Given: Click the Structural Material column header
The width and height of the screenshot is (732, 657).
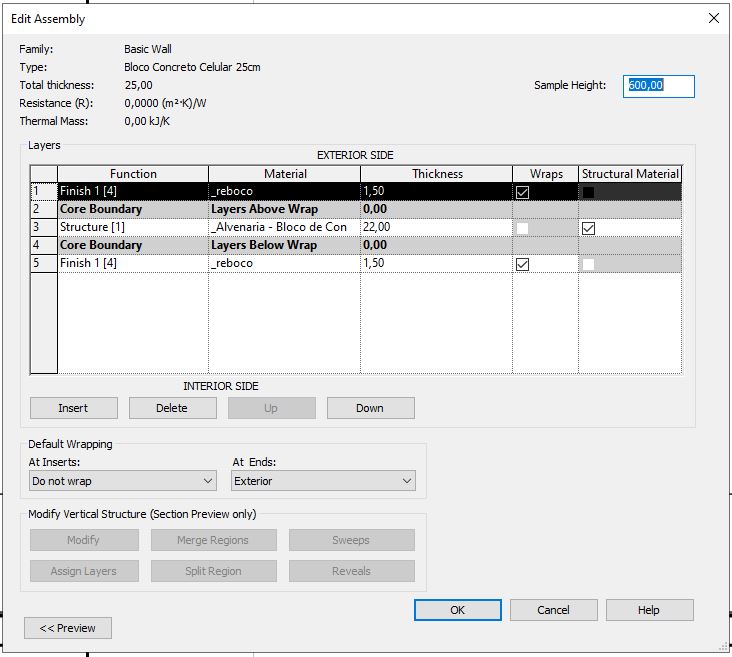Looking at the screenshot, I should pos(630,174).
